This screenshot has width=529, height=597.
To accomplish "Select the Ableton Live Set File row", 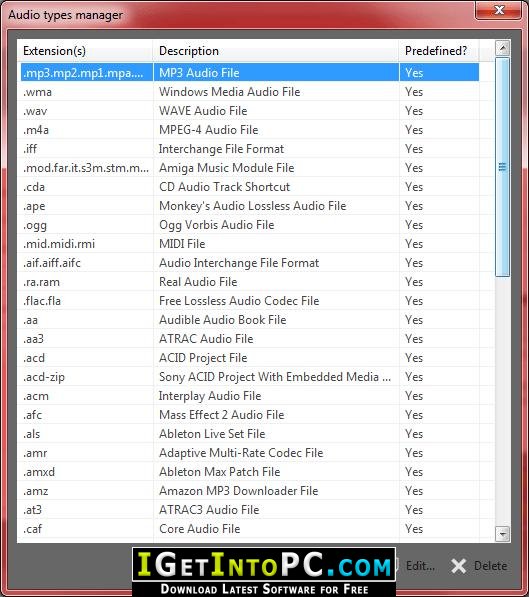I will tap(250, 434).
